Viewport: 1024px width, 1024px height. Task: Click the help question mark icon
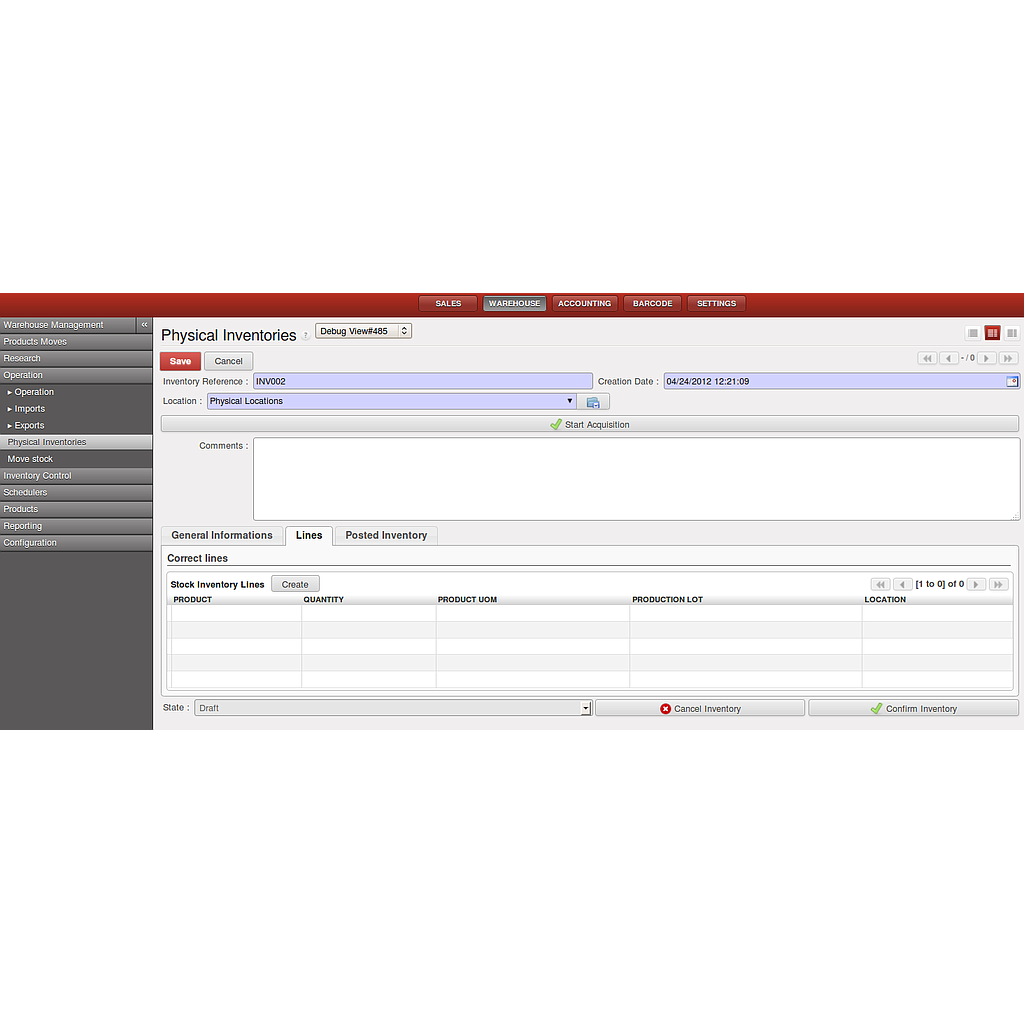pyautogui.click(x=306, y=337)
